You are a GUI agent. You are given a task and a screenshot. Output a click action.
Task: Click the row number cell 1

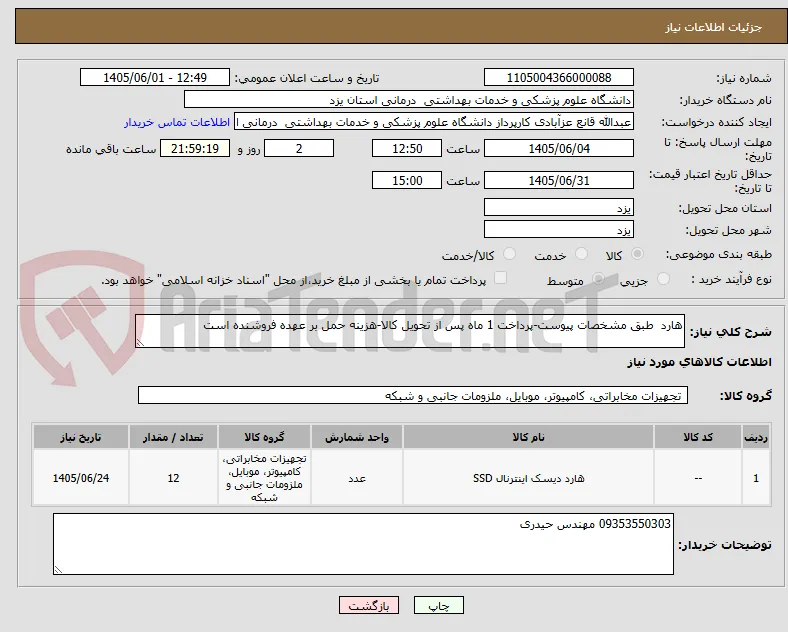tap(756, 478)
